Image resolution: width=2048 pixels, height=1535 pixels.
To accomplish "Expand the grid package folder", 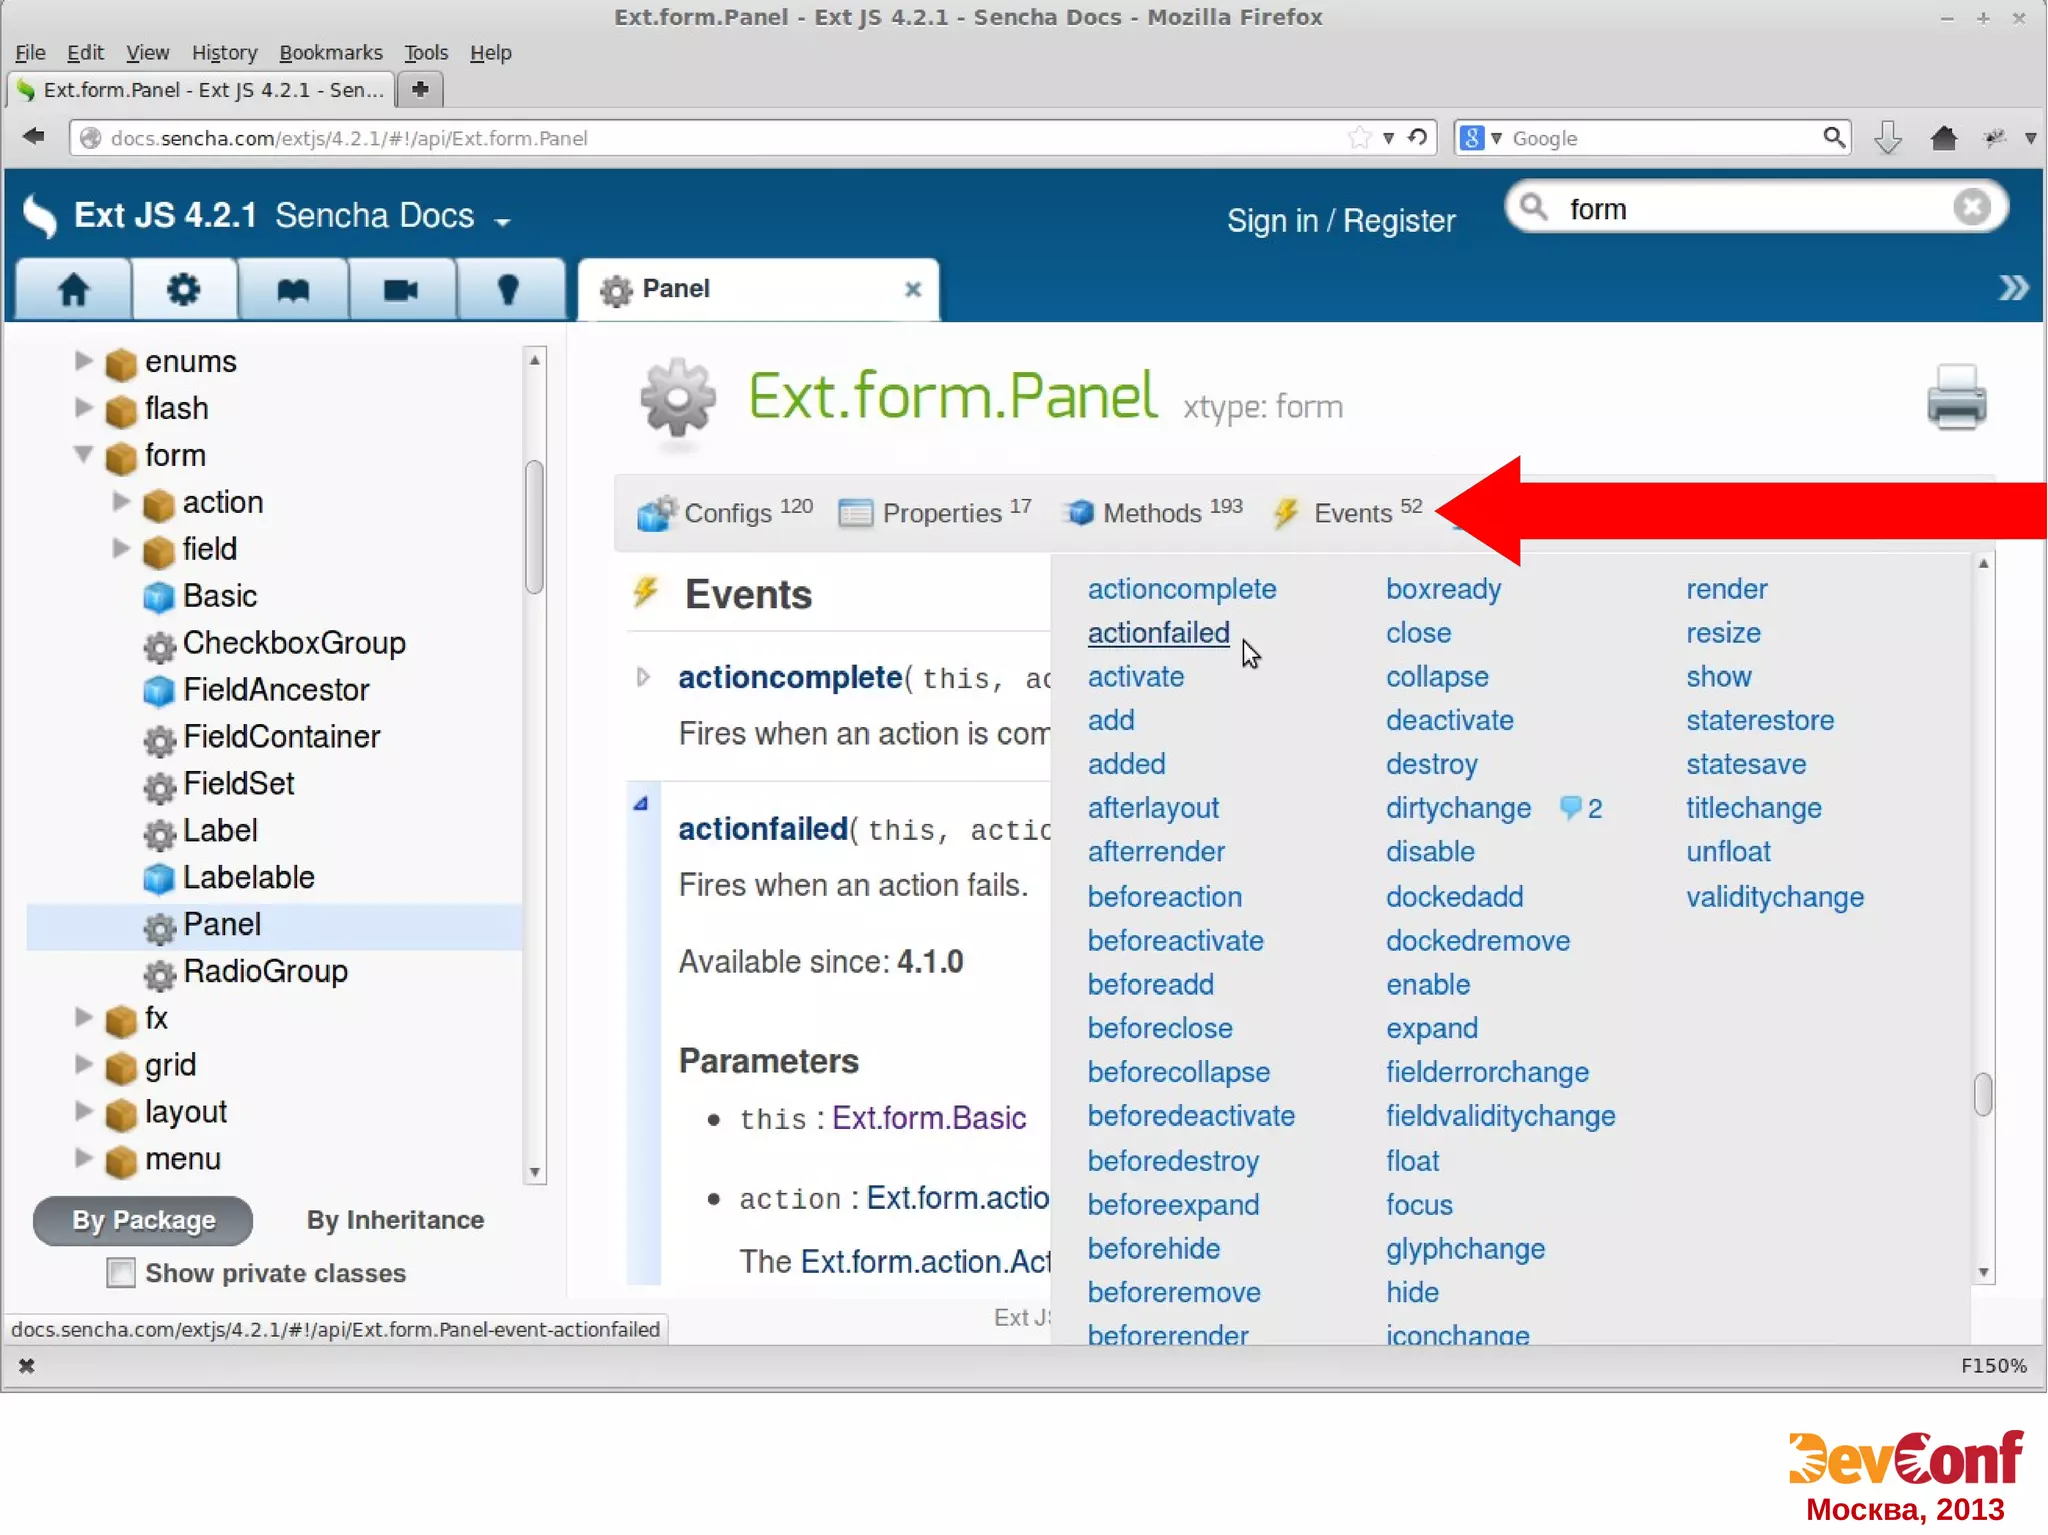I will click(x=84, y=1064).
